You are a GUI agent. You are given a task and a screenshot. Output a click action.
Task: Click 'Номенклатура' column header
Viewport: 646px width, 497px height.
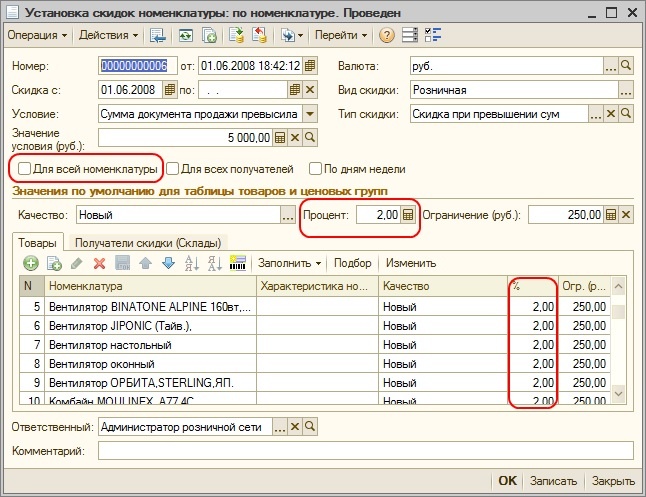(x=150, y=286)
